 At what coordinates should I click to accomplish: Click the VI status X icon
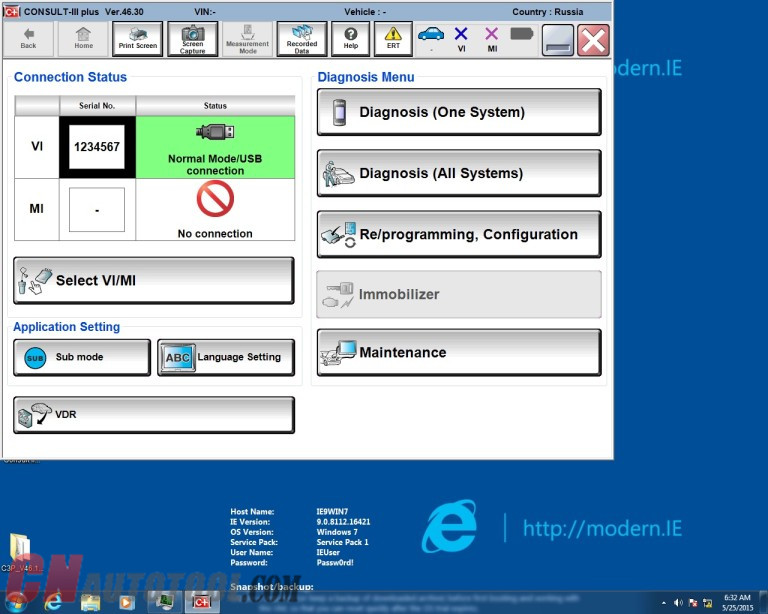click(461, 34)
